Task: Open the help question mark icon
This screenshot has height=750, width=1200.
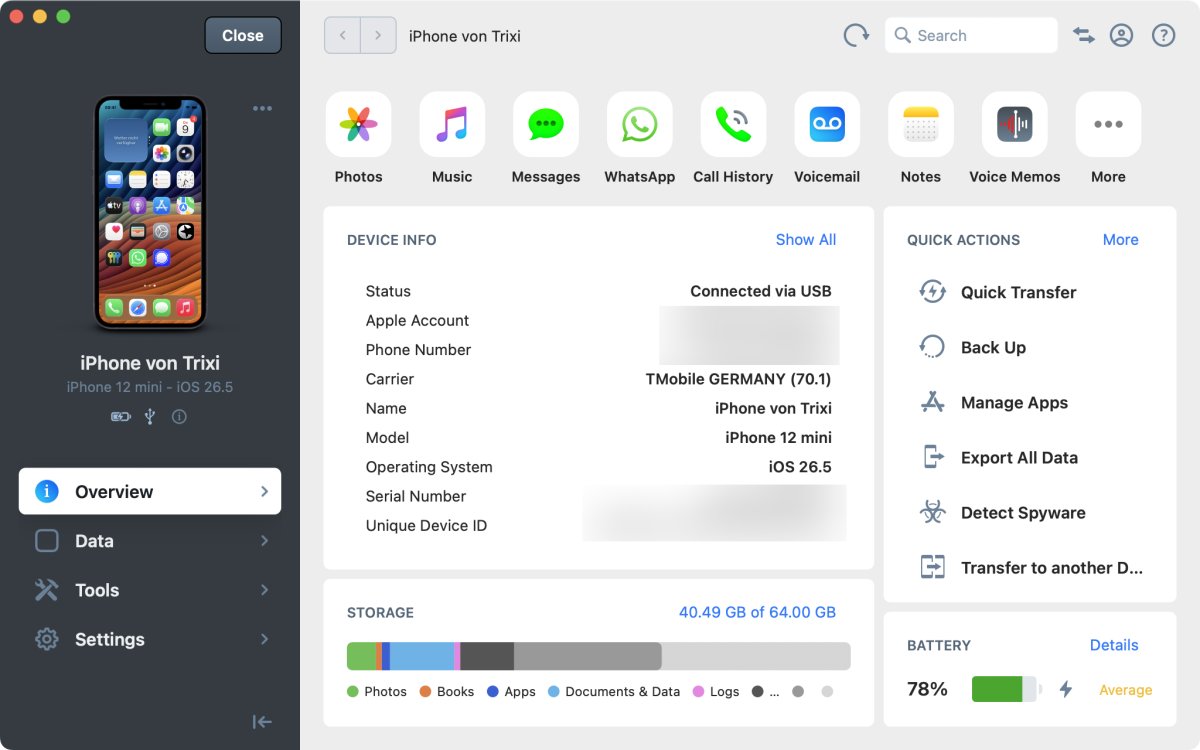Action: tap(1163, 35)
